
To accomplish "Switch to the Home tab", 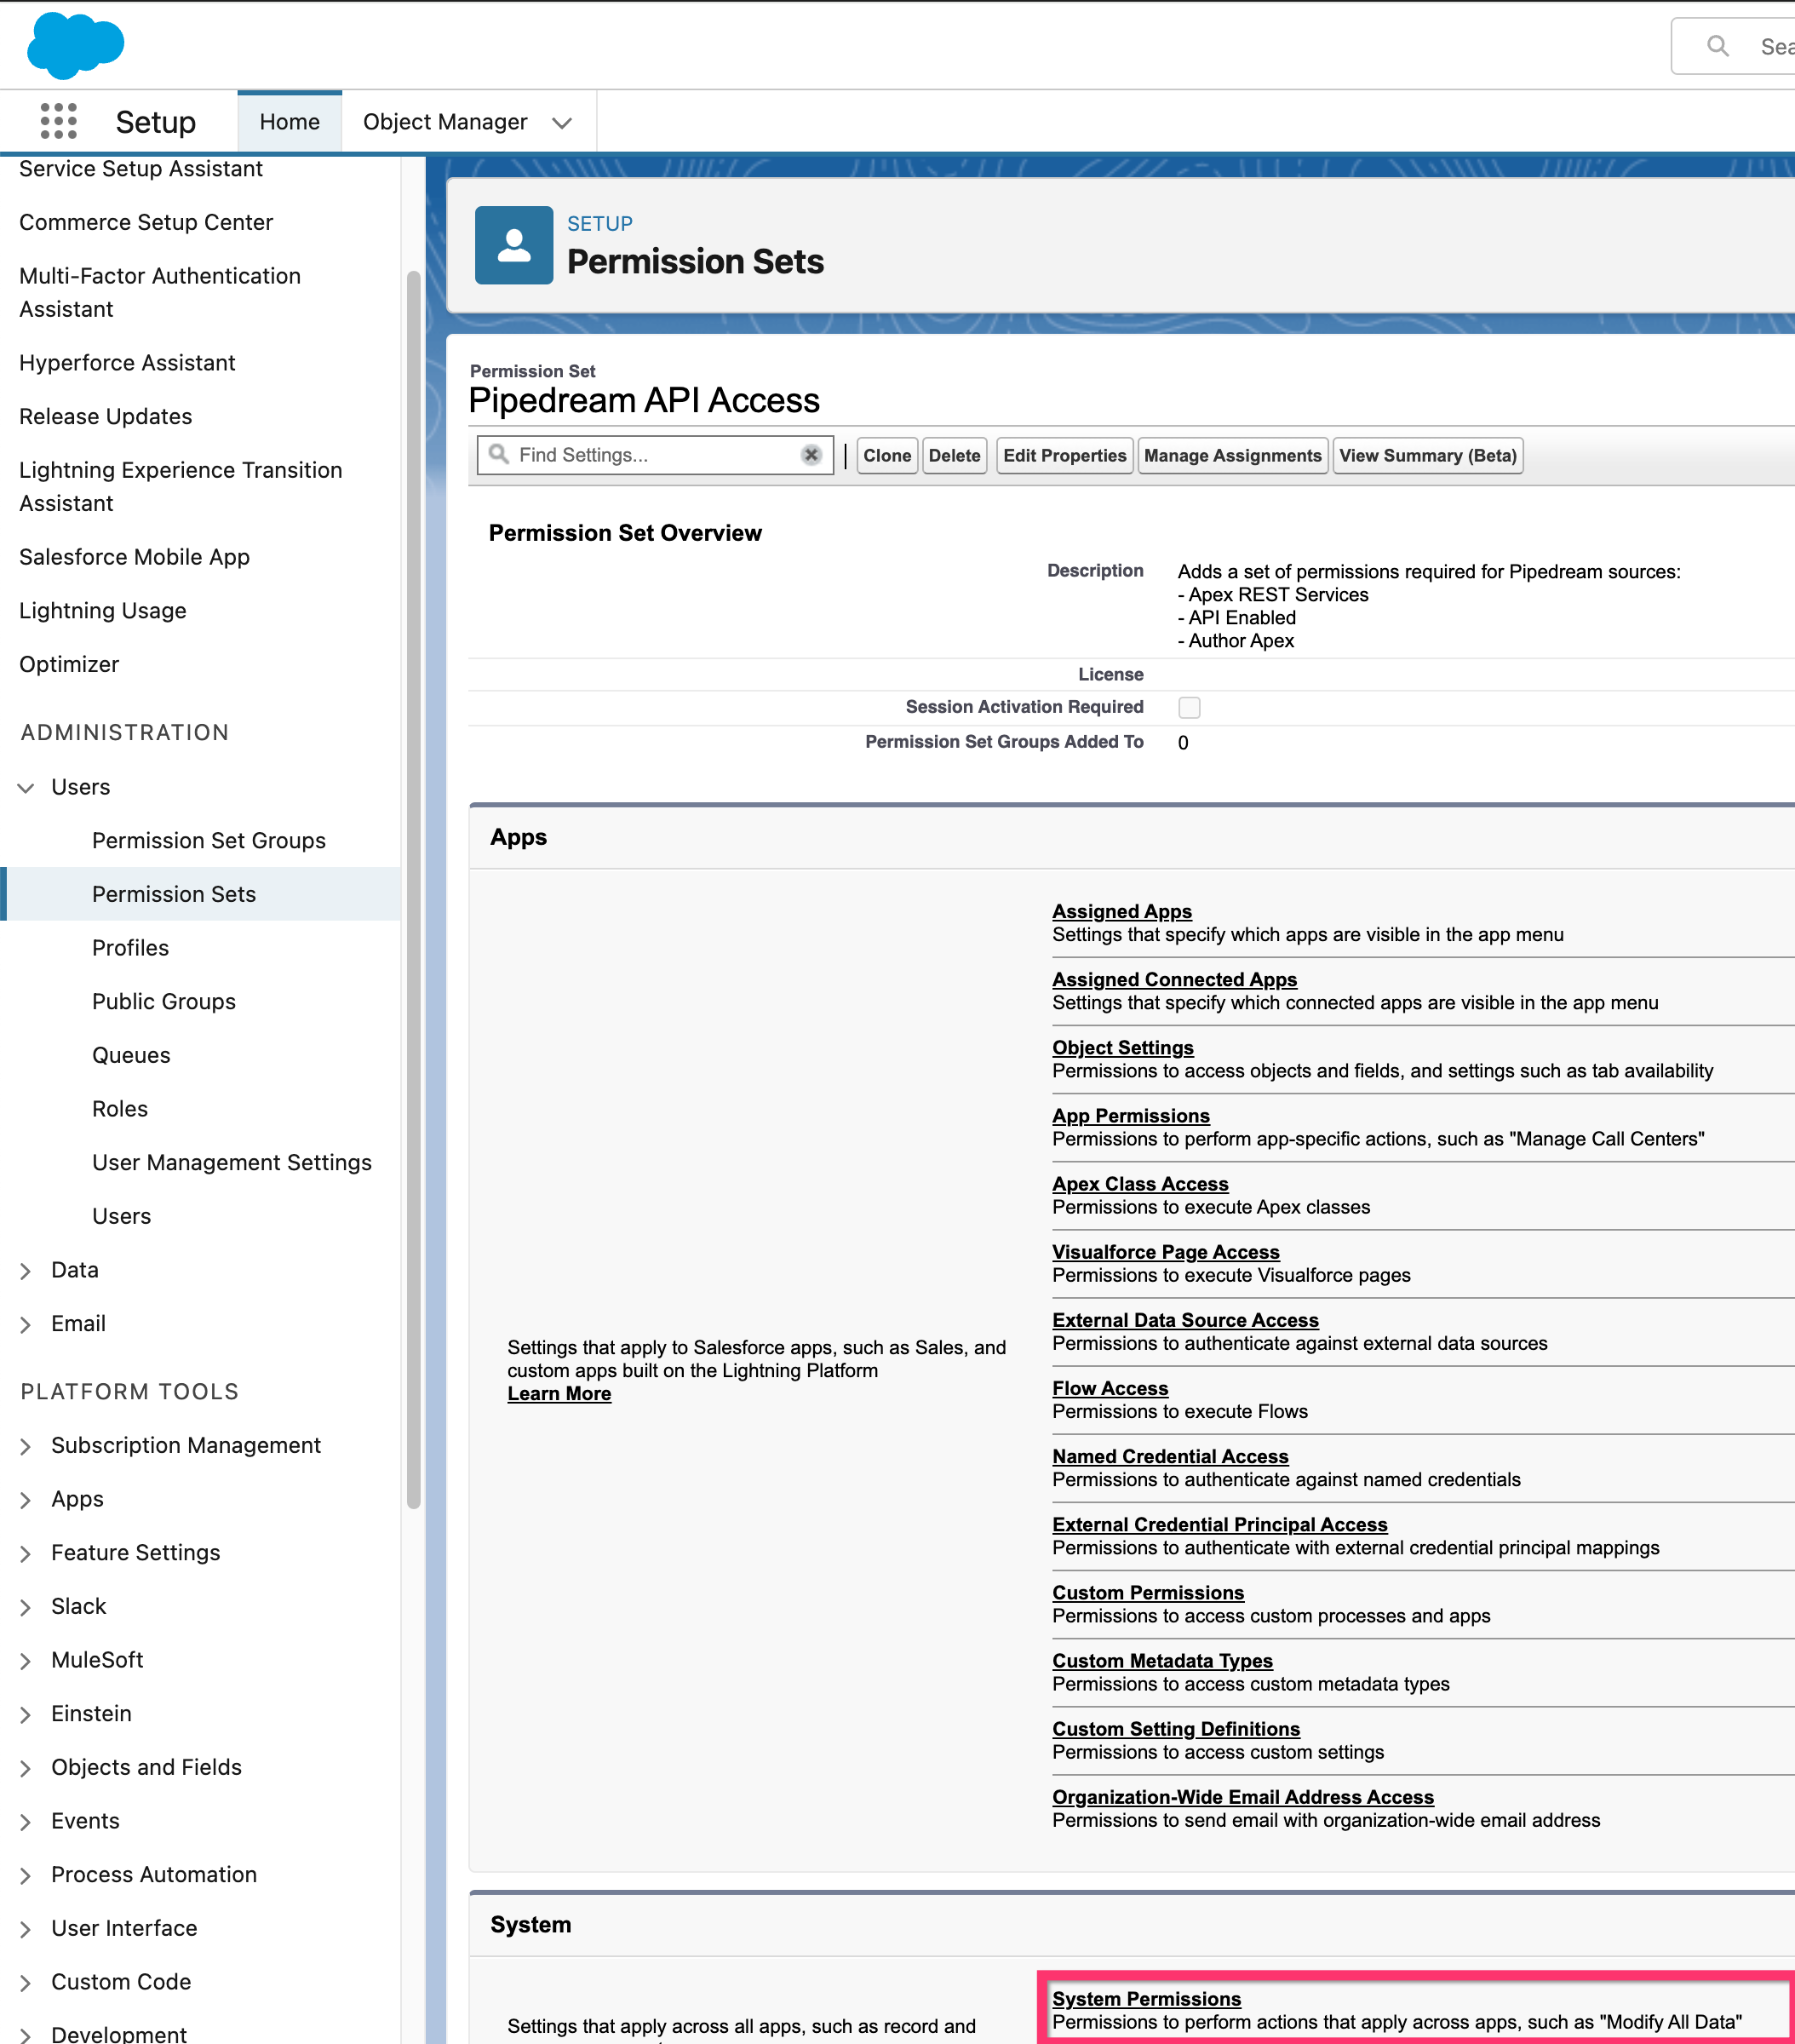I will (289, 122).
